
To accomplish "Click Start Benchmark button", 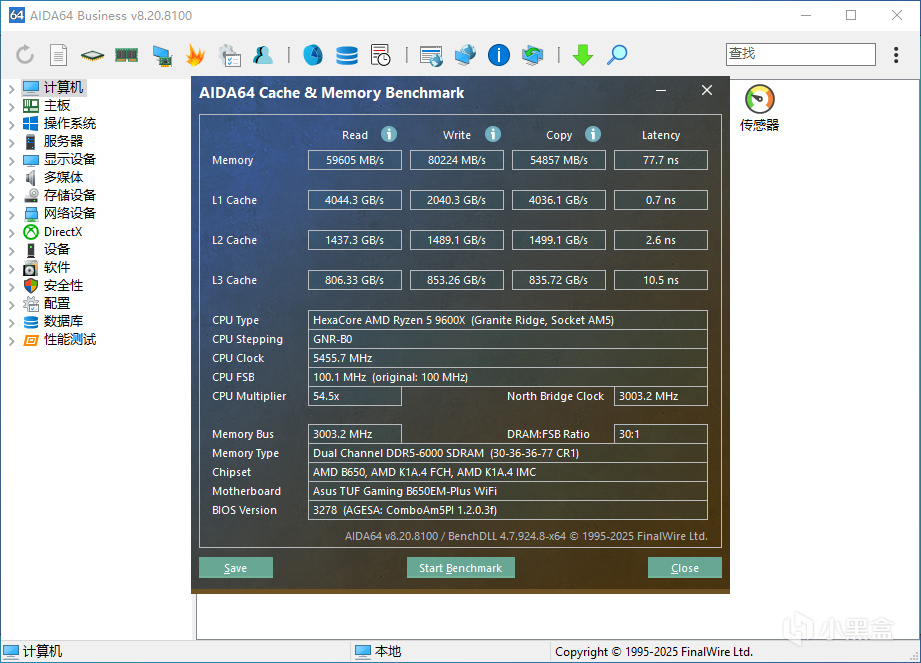I will coord(460,568).
